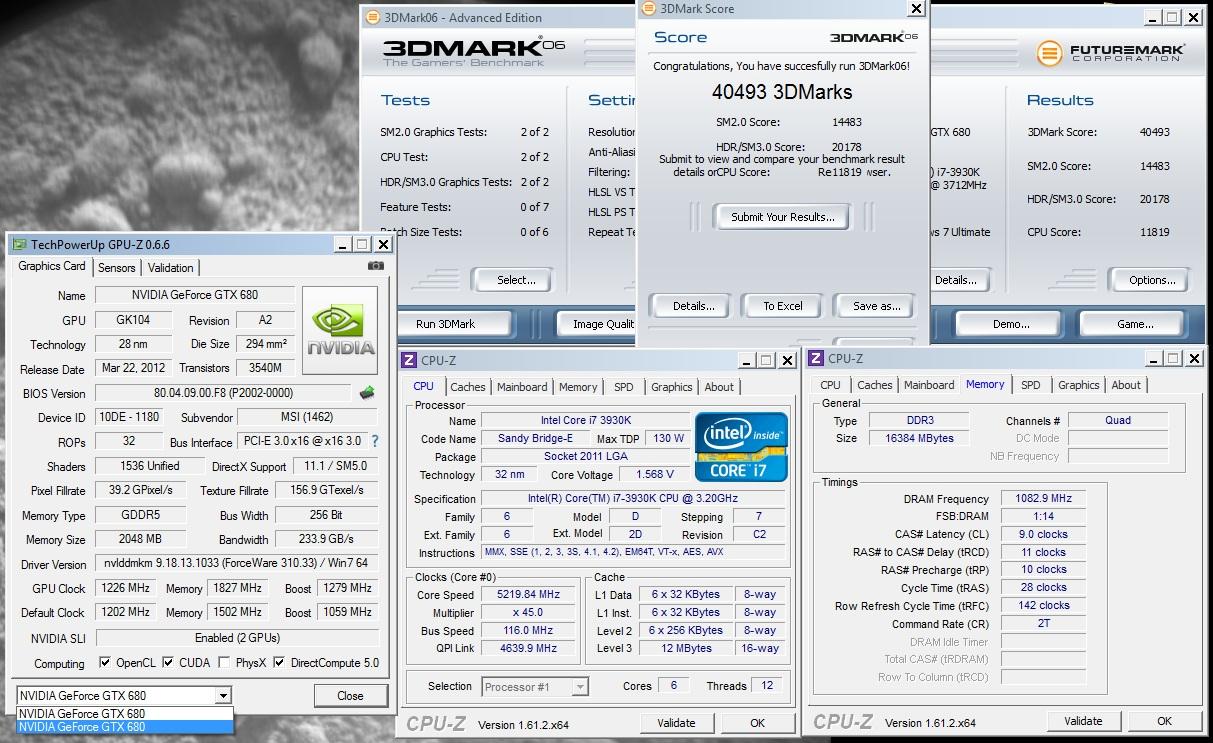
Task: Toggle the OpenCL checkbox in GPU-Z
Action: pyautogui.click(x=105, y=662)
